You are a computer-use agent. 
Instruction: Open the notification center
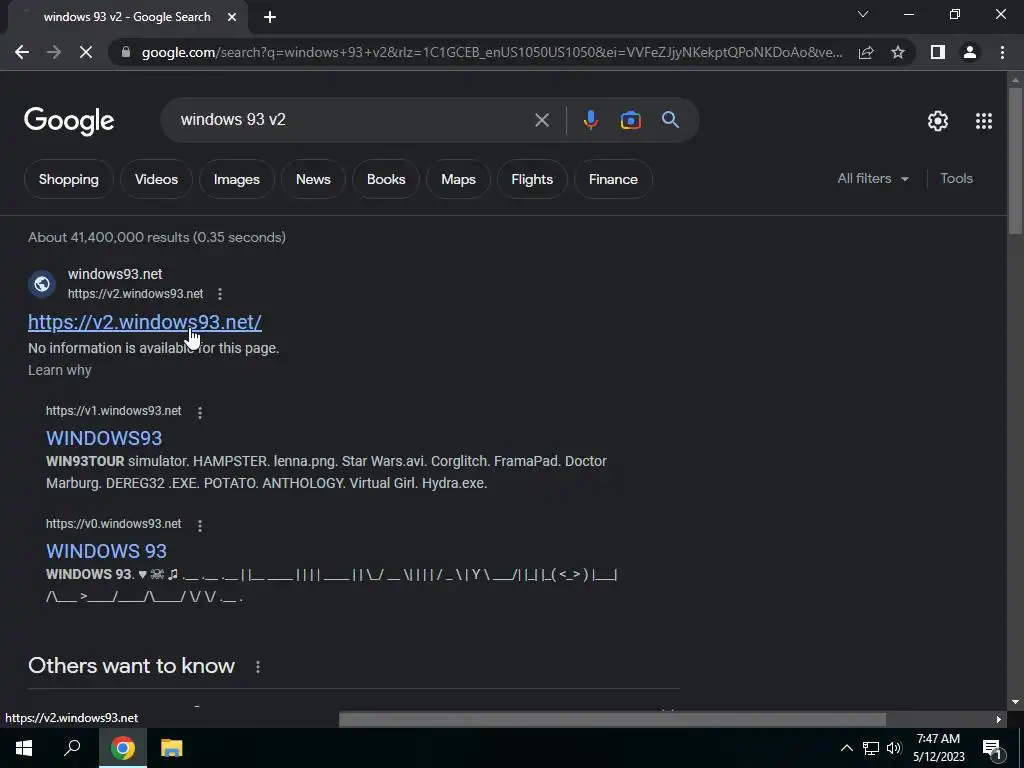point(992,749)
